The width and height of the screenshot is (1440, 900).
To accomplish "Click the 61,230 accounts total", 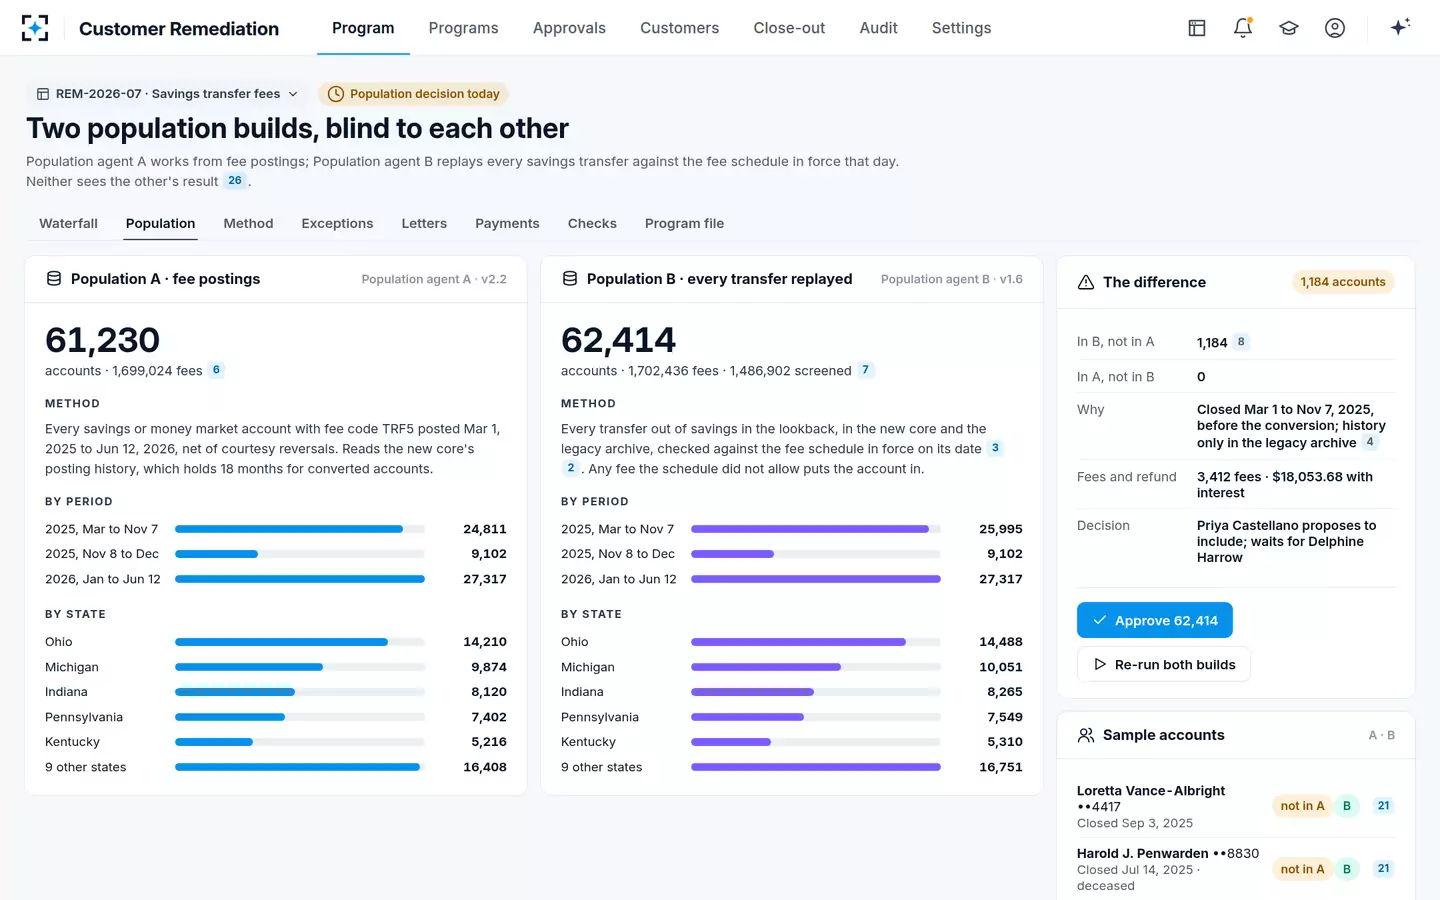I will 103,340.
